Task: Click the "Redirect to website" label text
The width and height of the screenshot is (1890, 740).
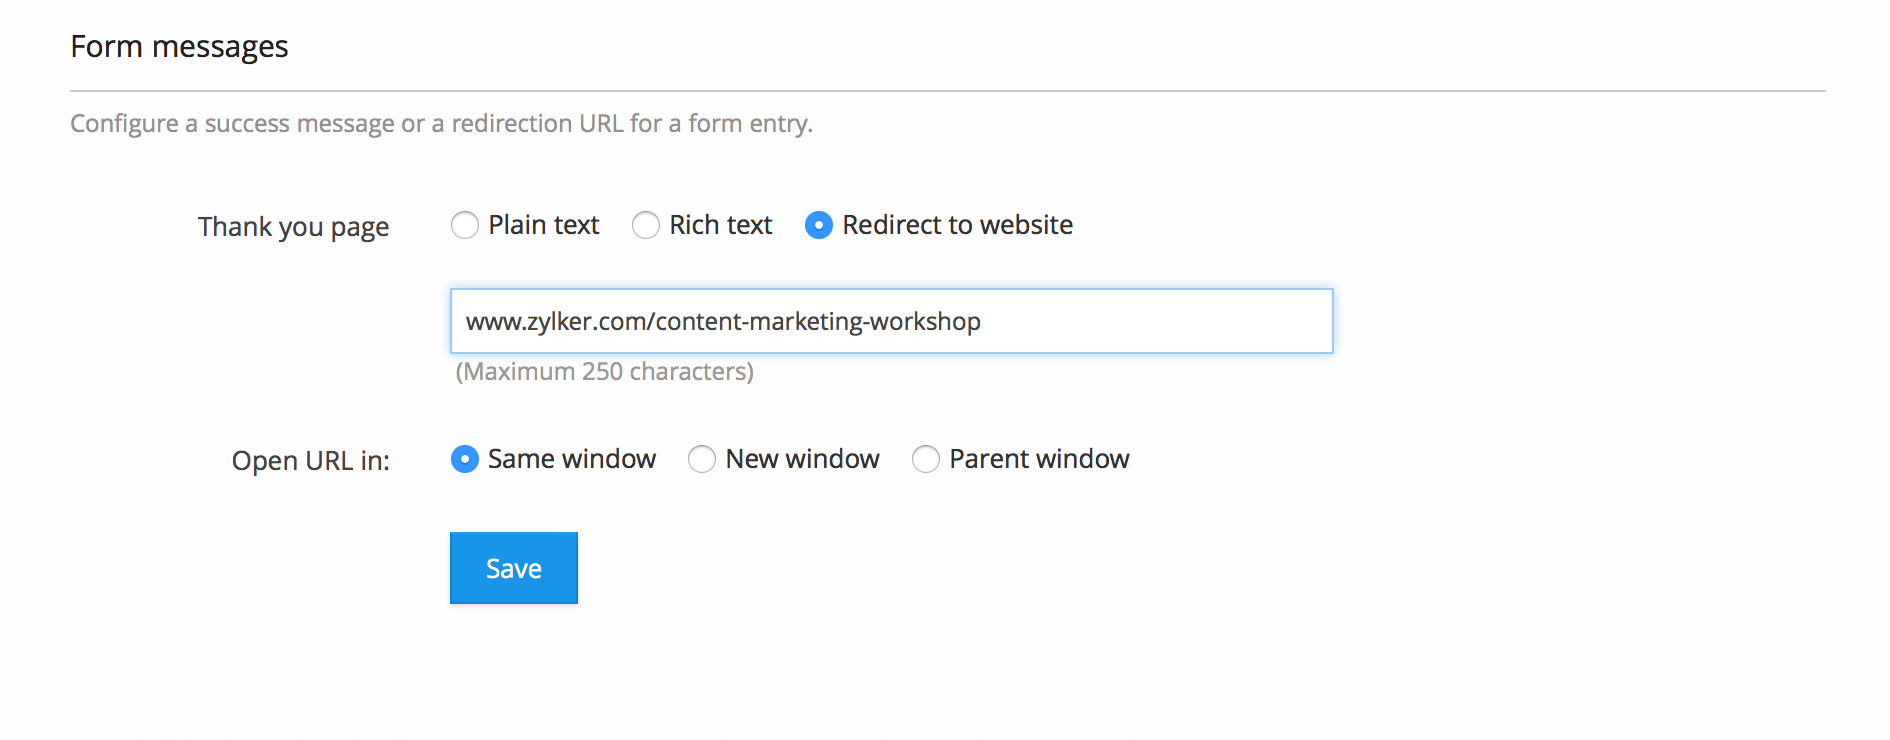Action: [x=957, y=225]
